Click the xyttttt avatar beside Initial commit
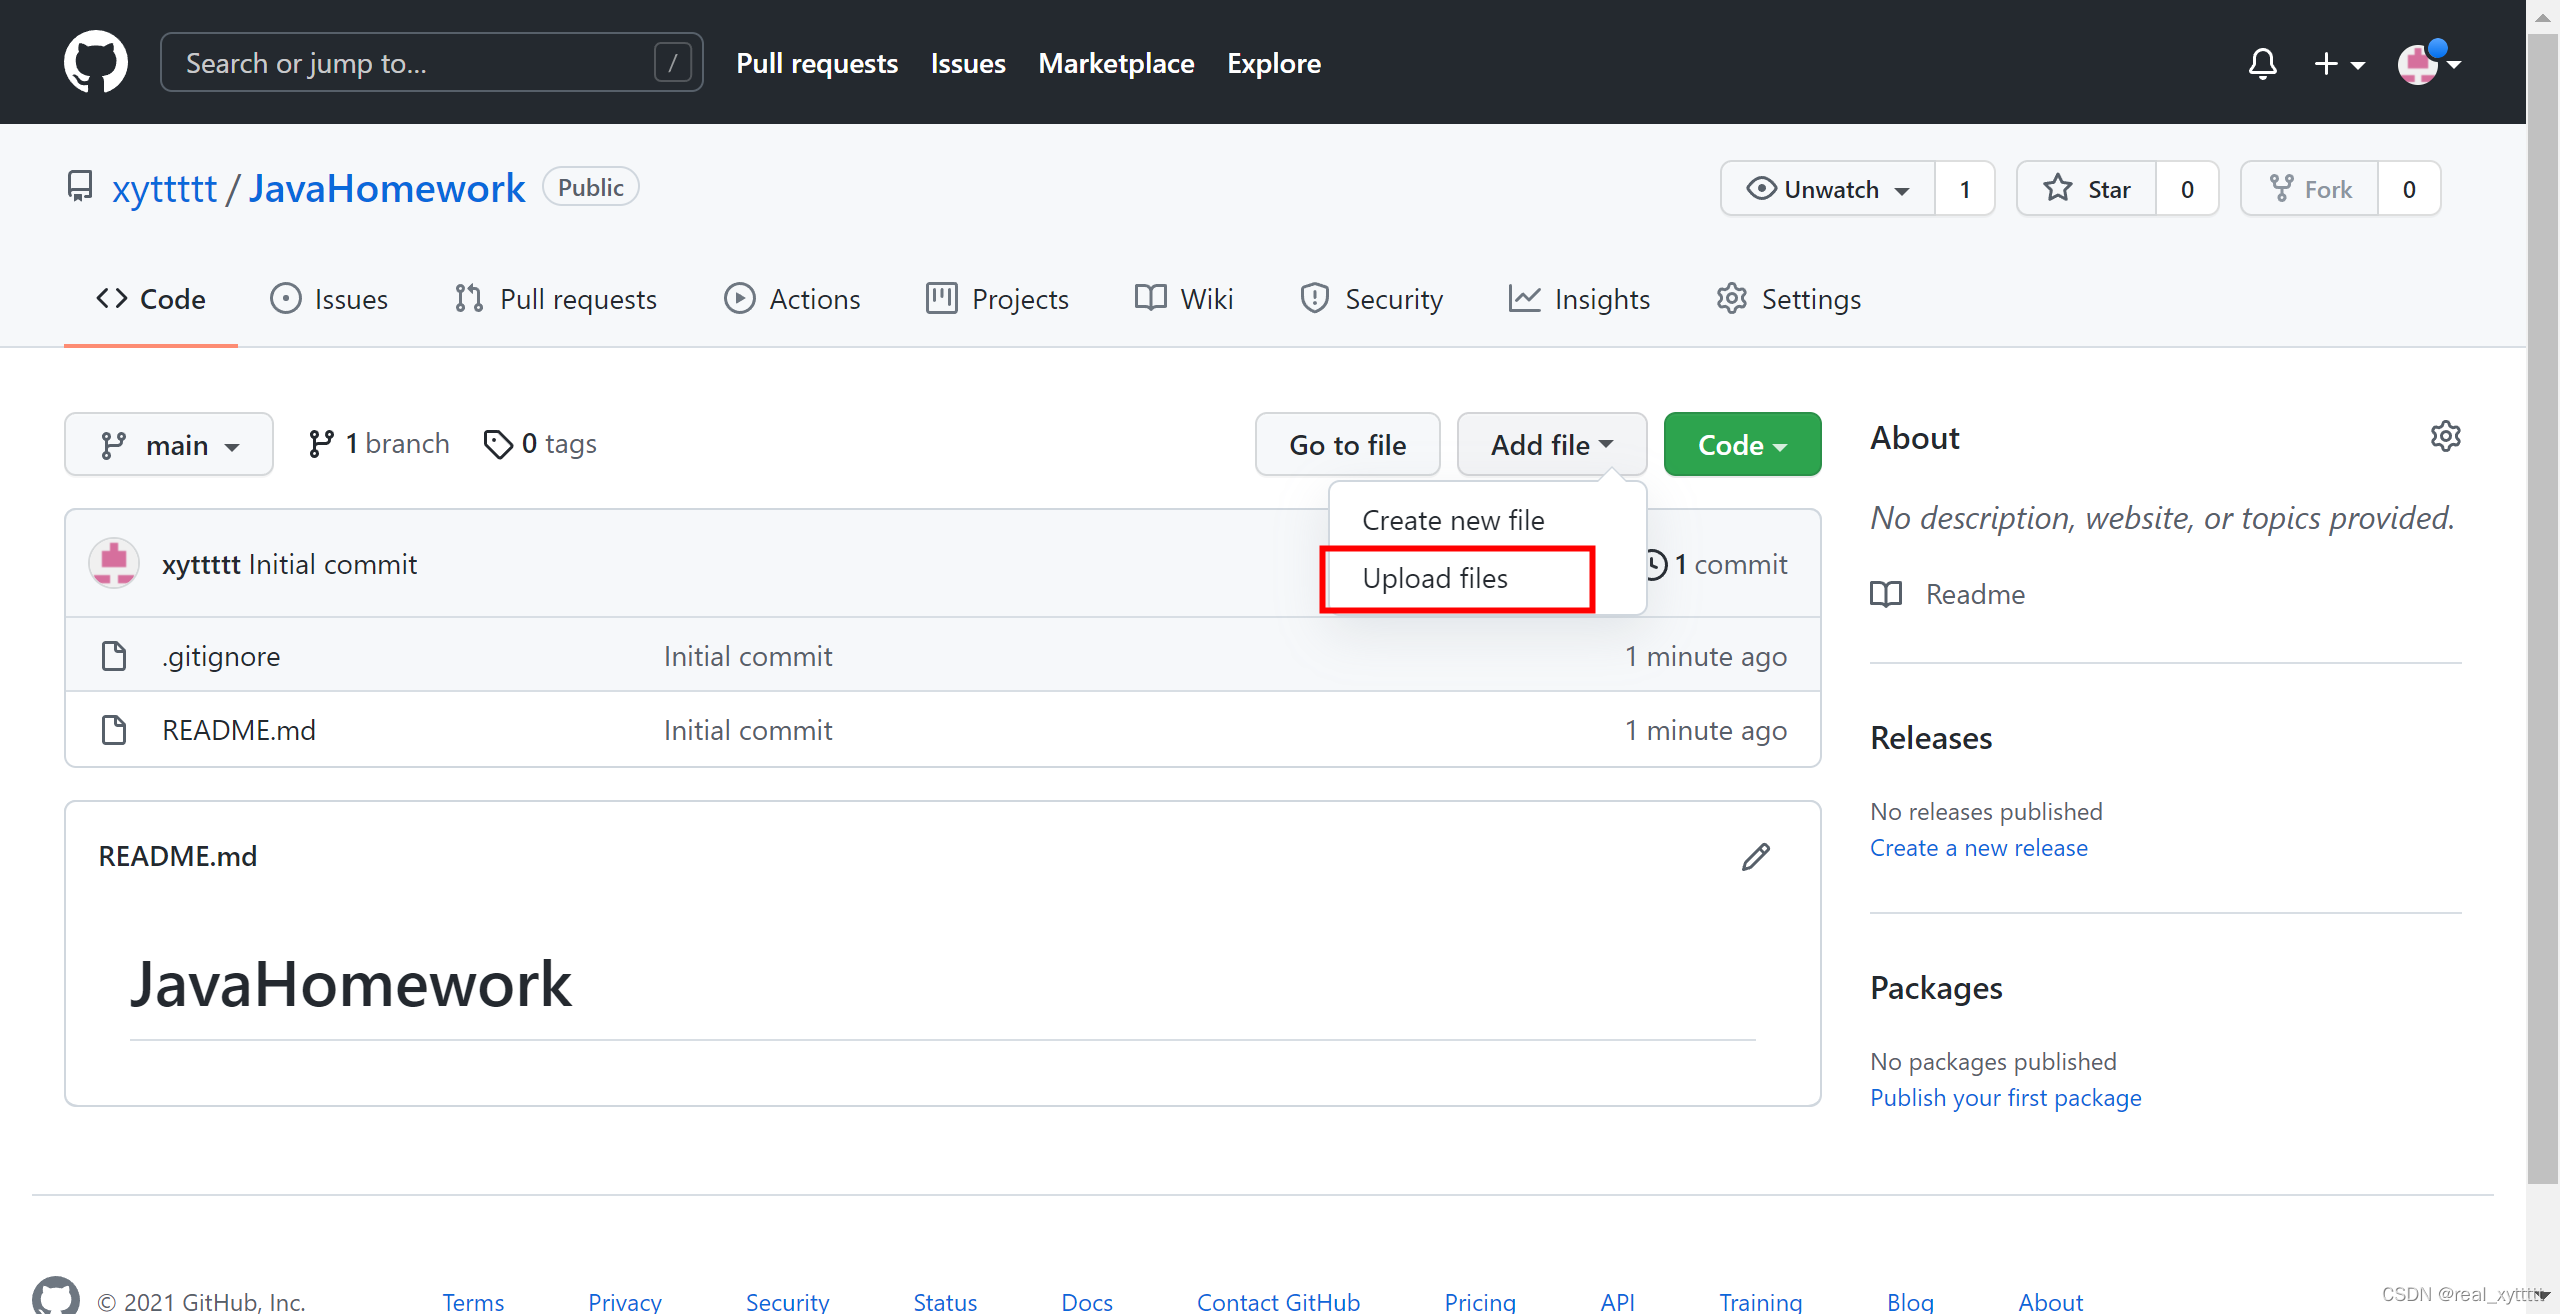The image size is (2560, 1314). coord(114,564)
